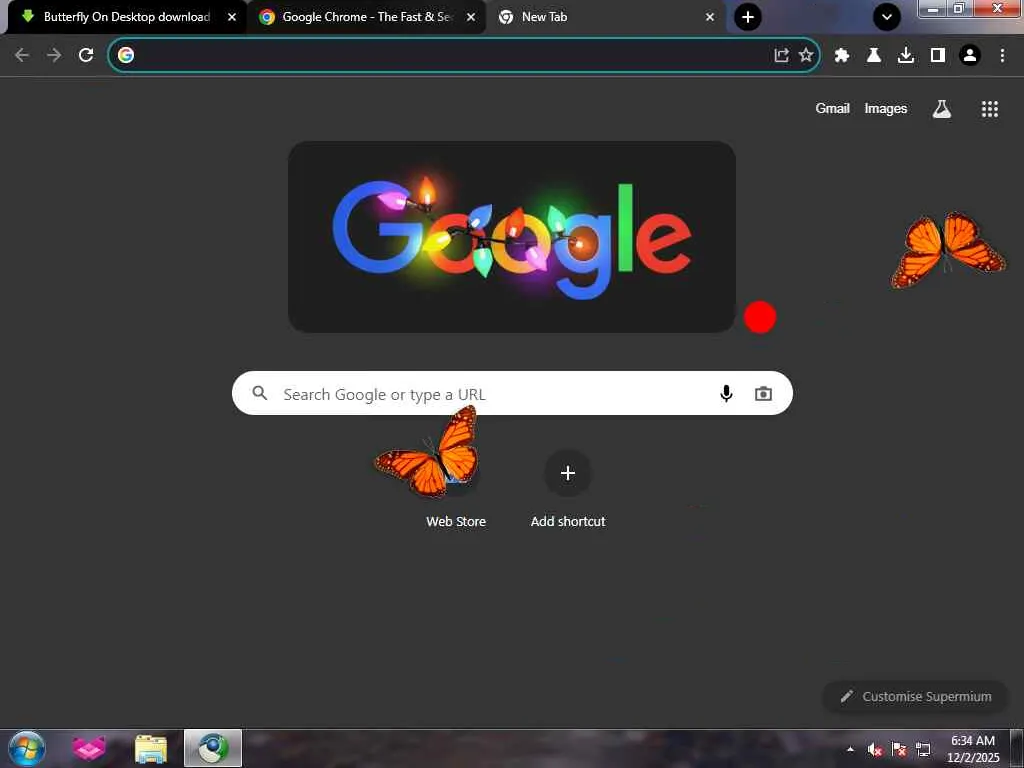Click the forward navigation arrow
Image resolution: width=1024 pixels, height=768 pixels.
pos(54,56)
